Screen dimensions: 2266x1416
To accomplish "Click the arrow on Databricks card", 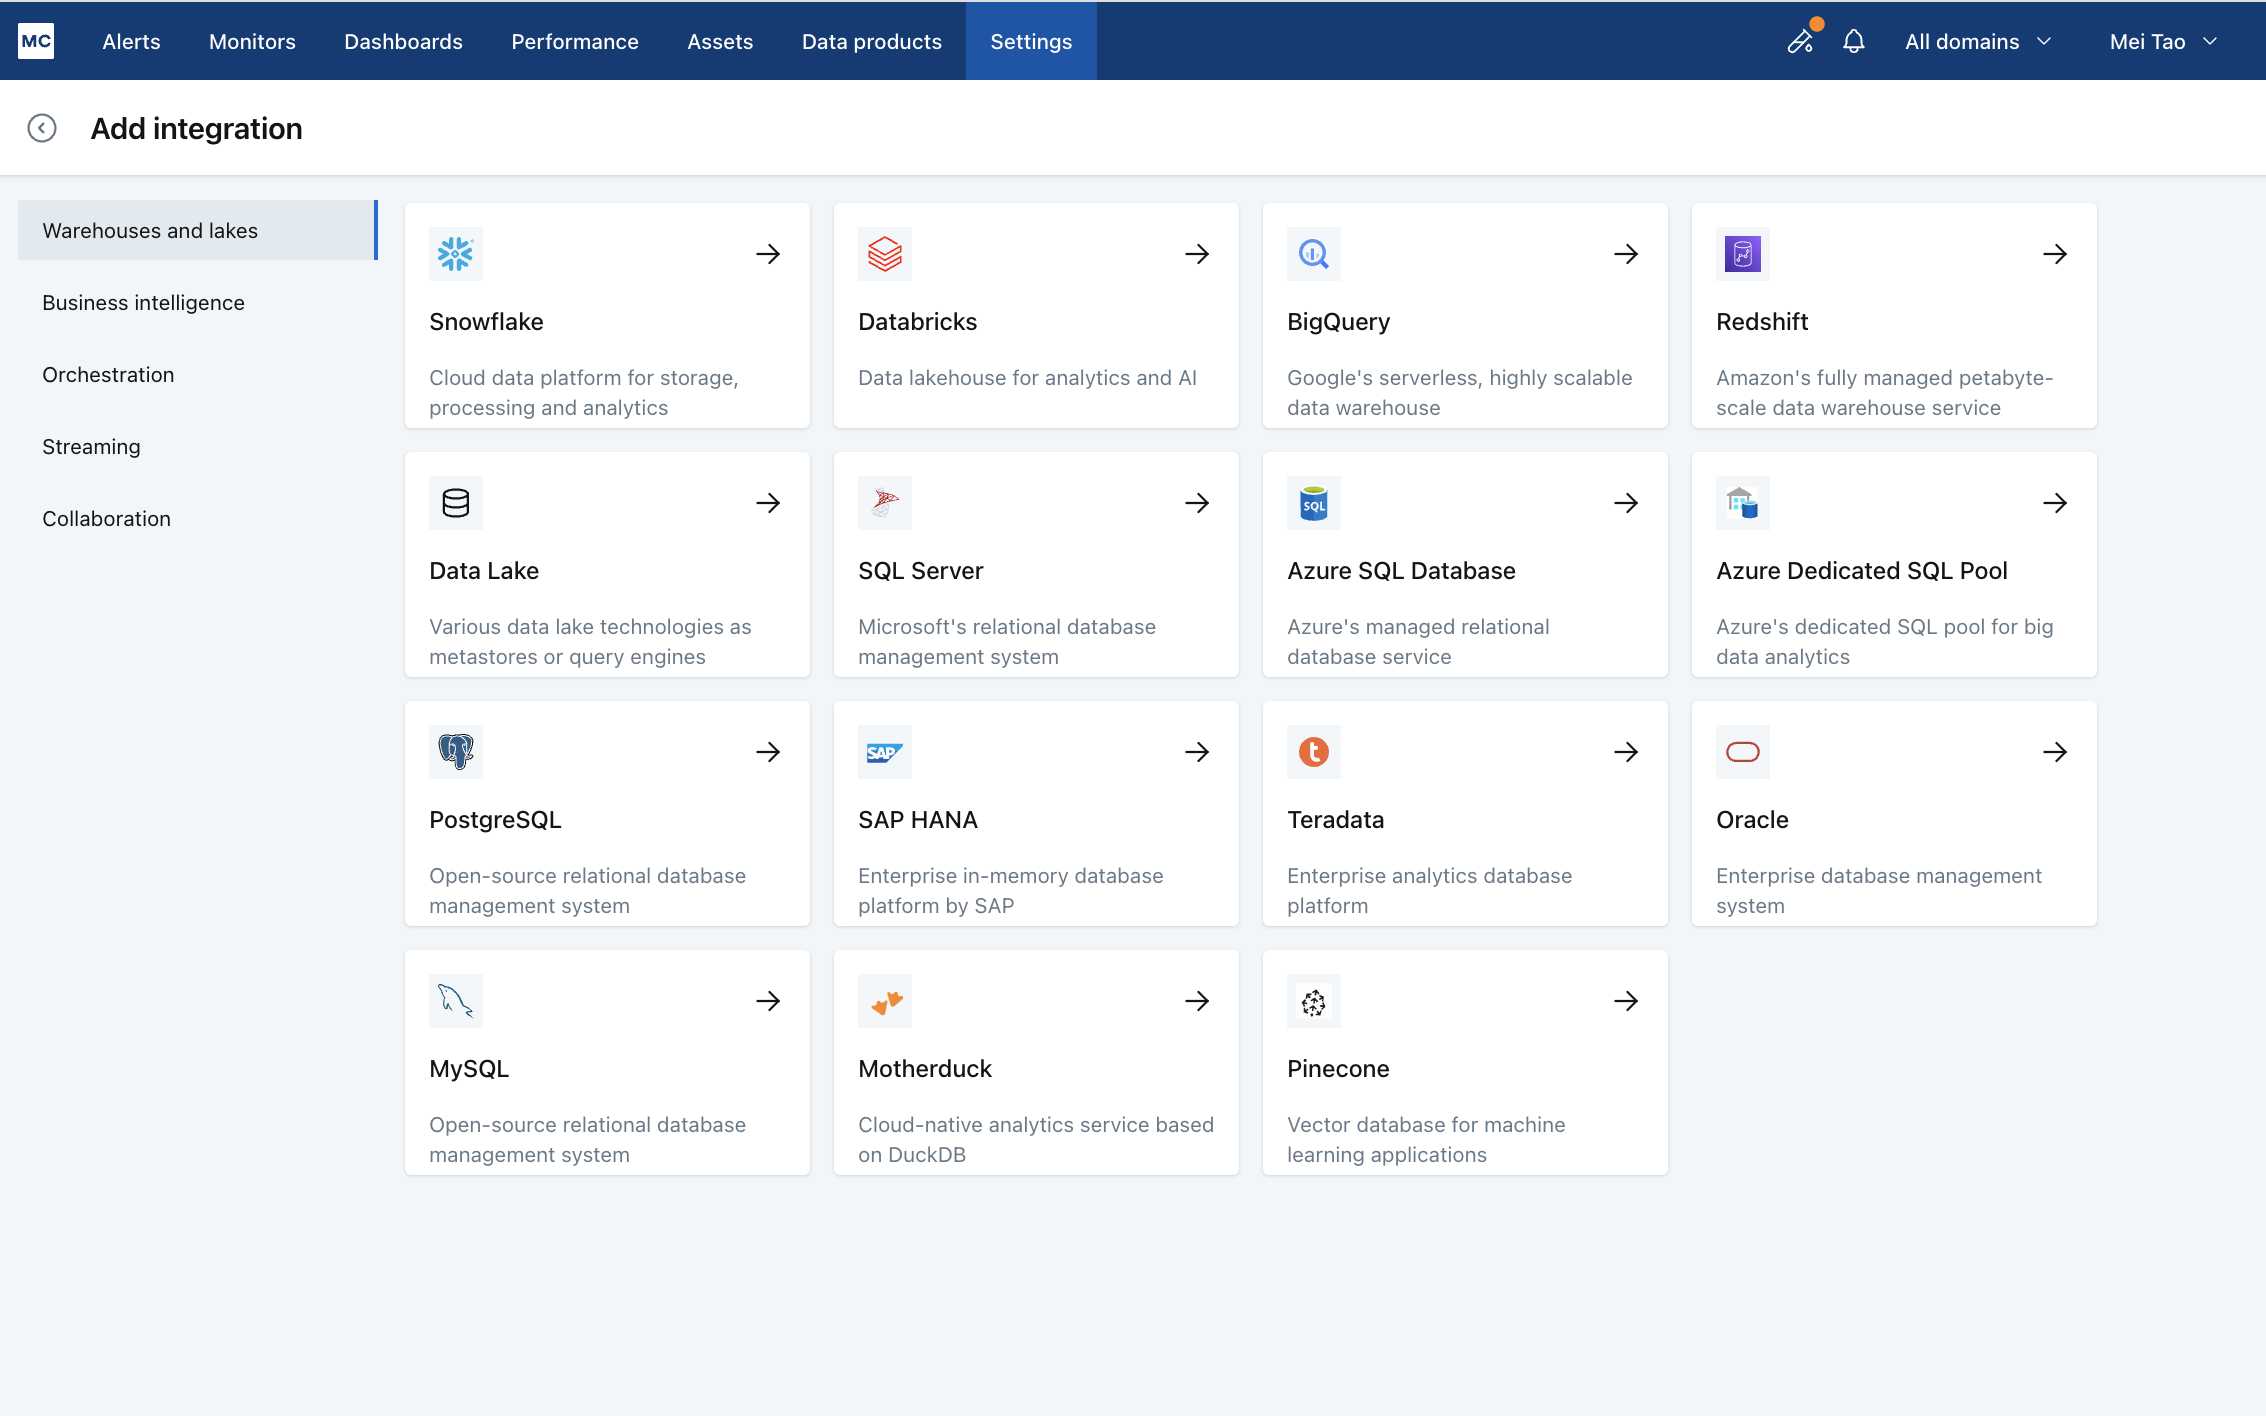I will pyautogui.click(x=1197, y=254).
